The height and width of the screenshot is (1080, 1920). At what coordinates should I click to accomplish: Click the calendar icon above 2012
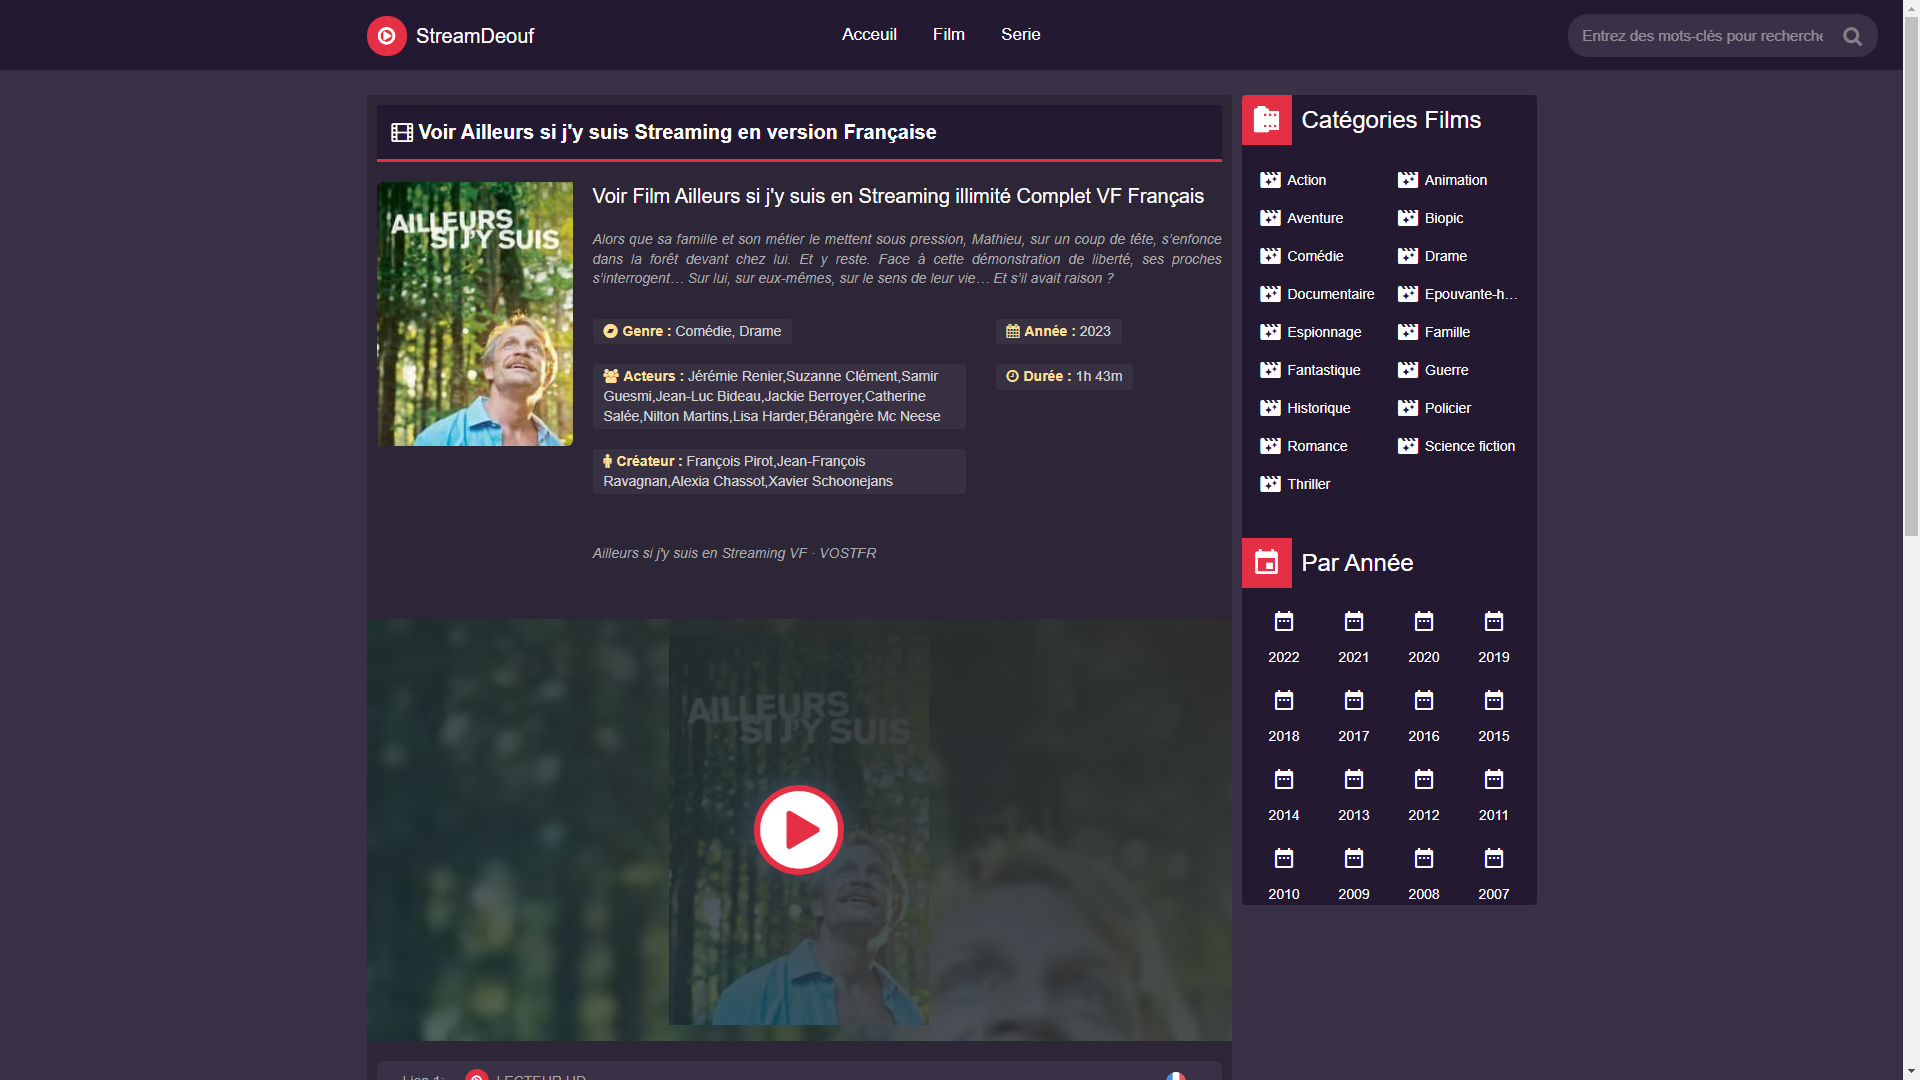coord(1424,779)
